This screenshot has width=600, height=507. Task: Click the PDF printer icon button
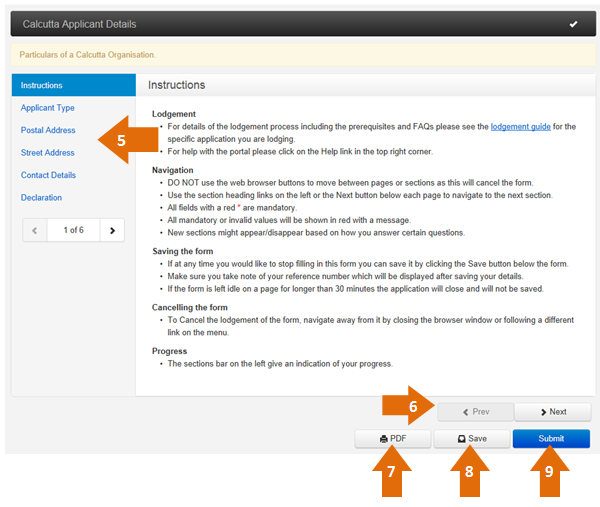pyautogui.click(x=393, y=439)
